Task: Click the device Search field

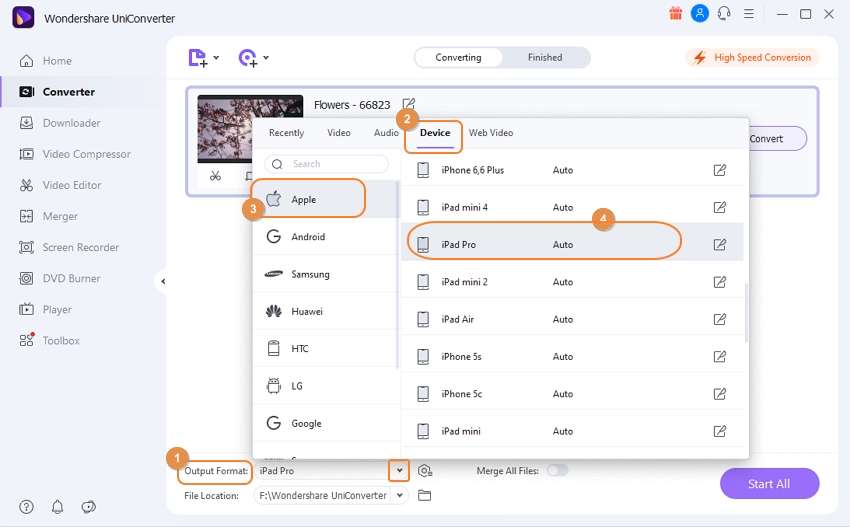Action: [x=327, y=164]
